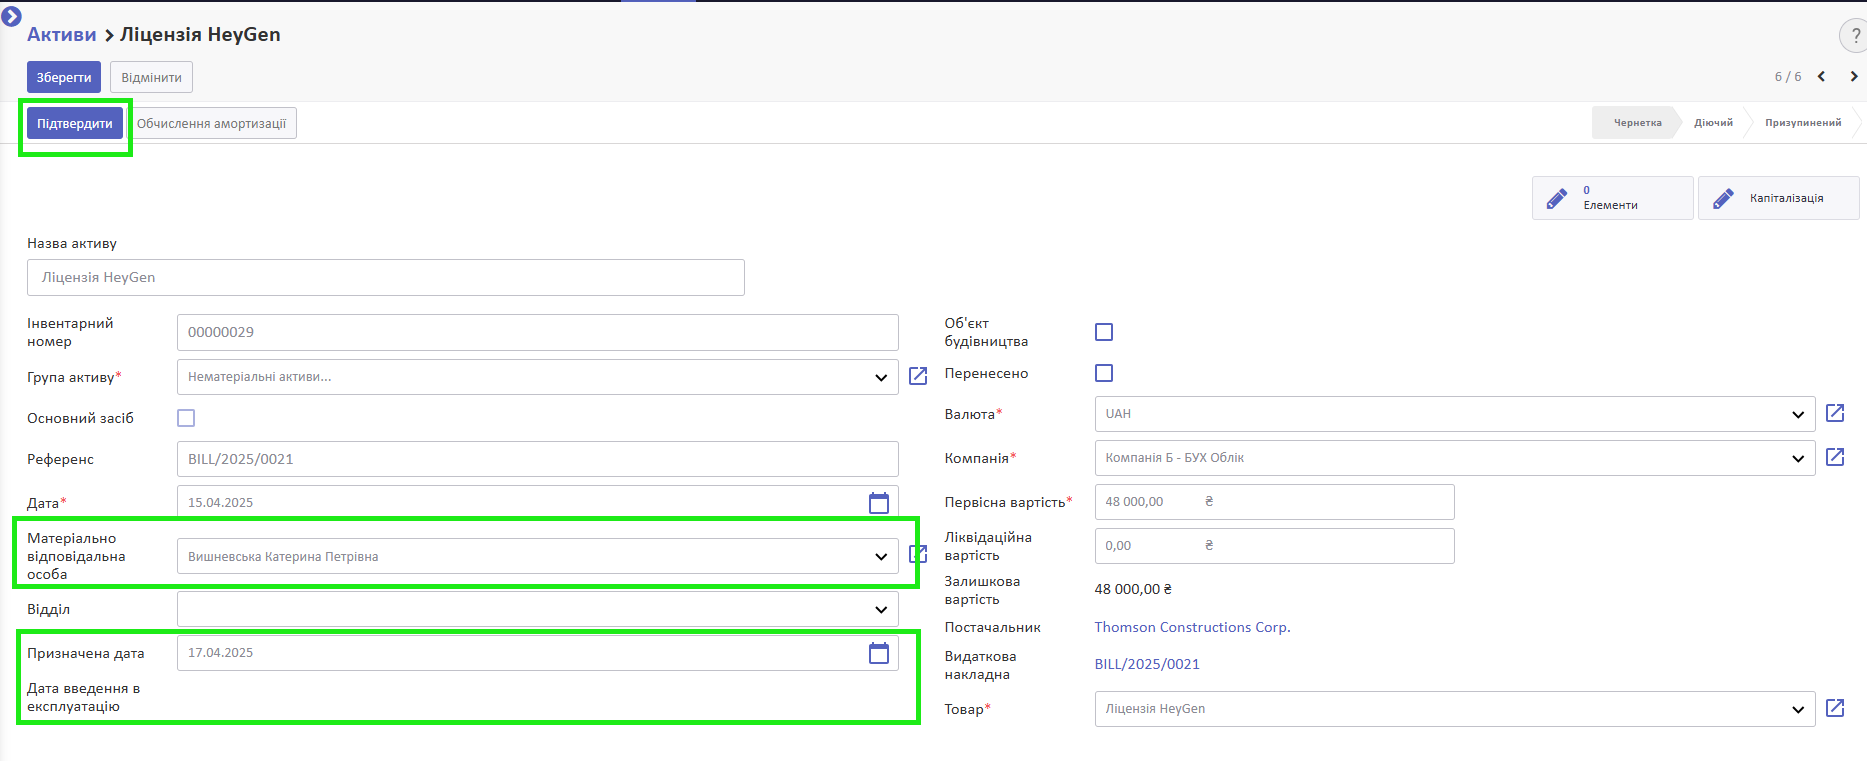Focus the Ліквідаційна вартість field
1867x761 pixels.
(x=1275, y=546)
